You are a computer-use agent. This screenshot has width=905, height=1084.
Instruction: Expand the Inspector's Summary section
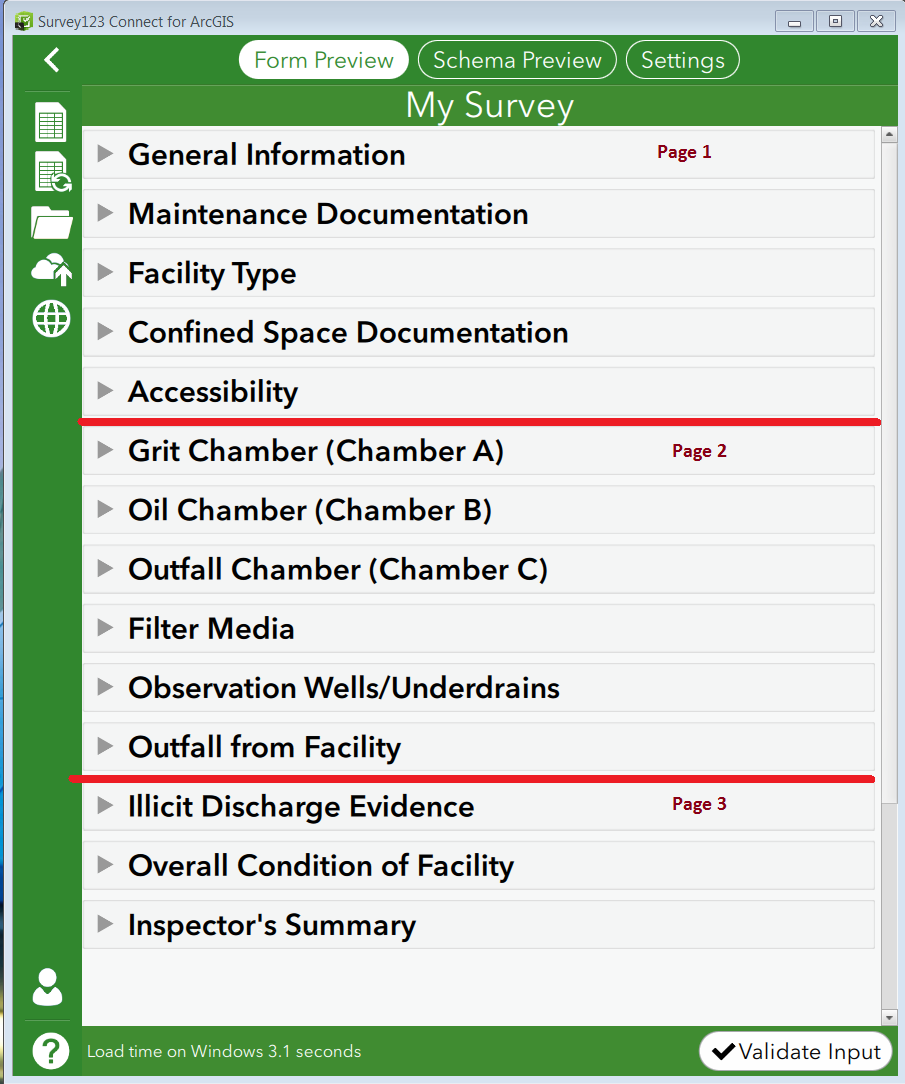click(478, 925)
